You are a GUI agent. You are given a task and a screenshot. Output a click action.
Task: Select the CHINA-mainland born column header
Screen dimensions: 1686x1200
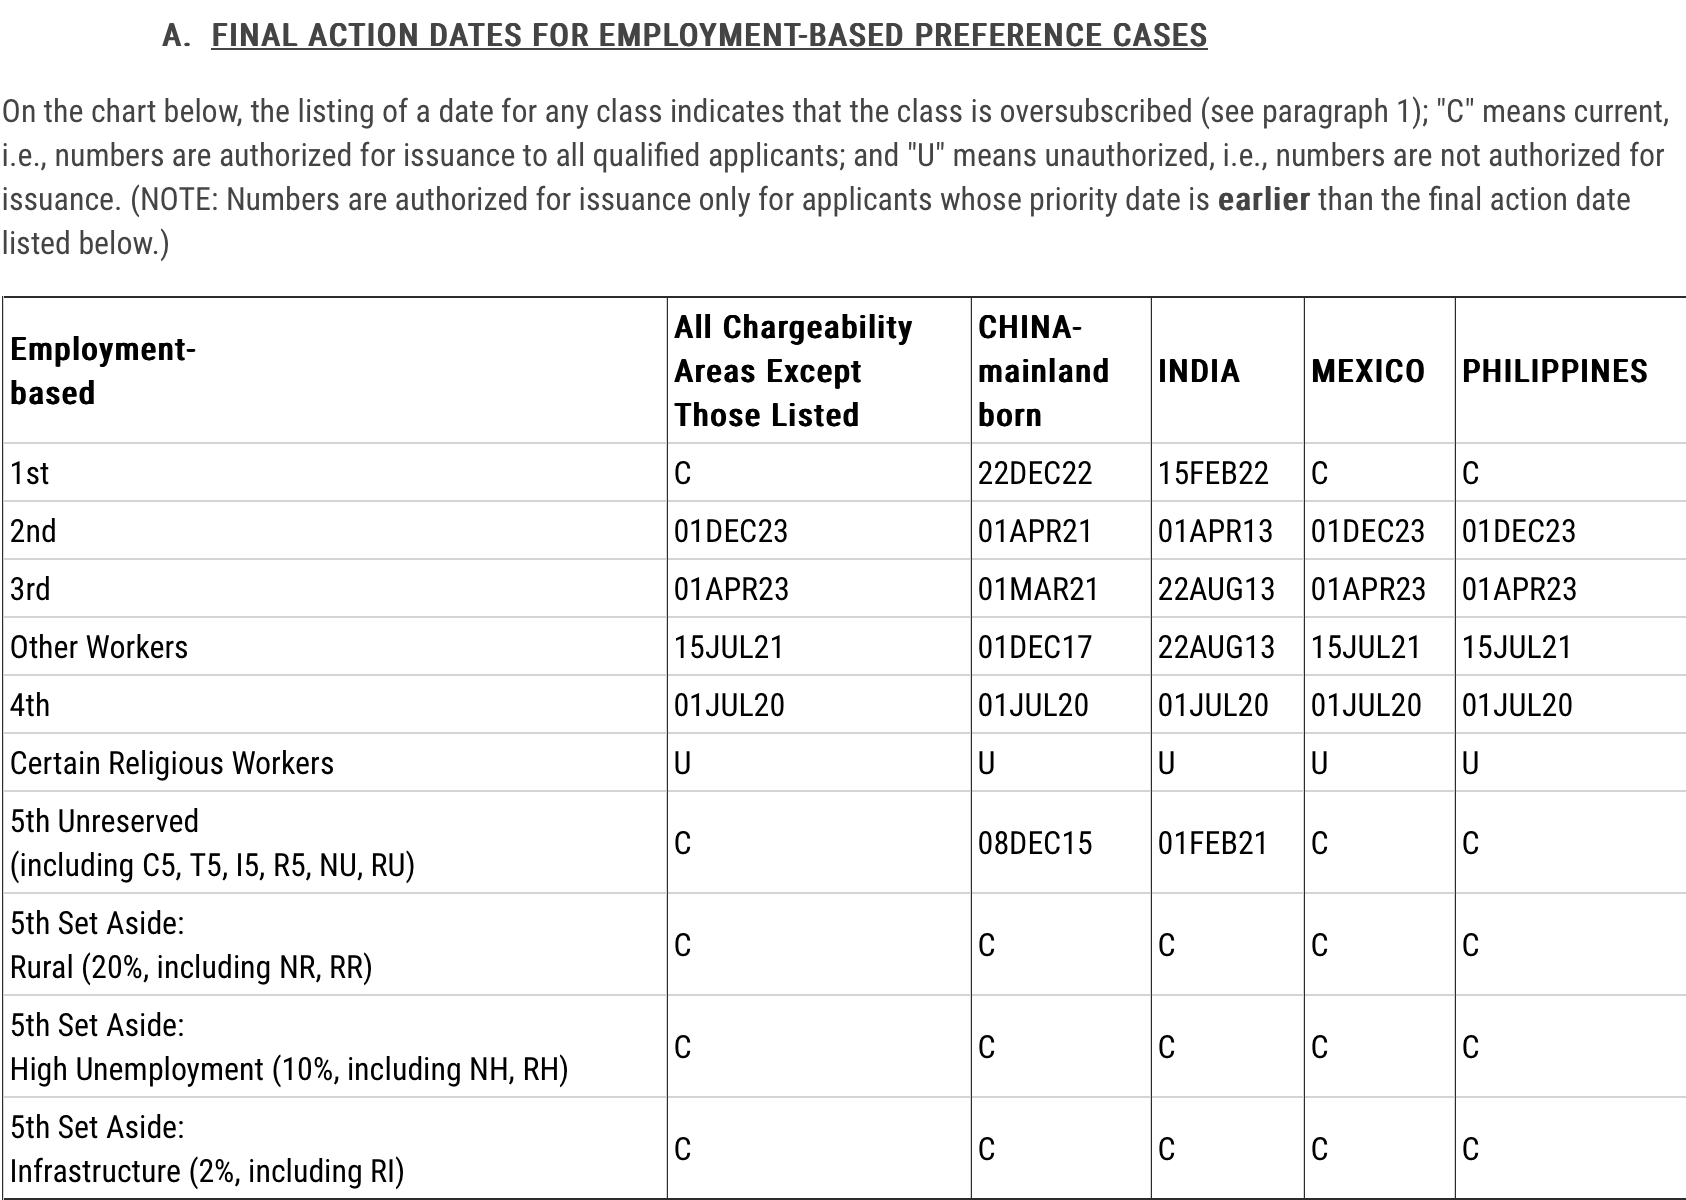click(1043, 371)
